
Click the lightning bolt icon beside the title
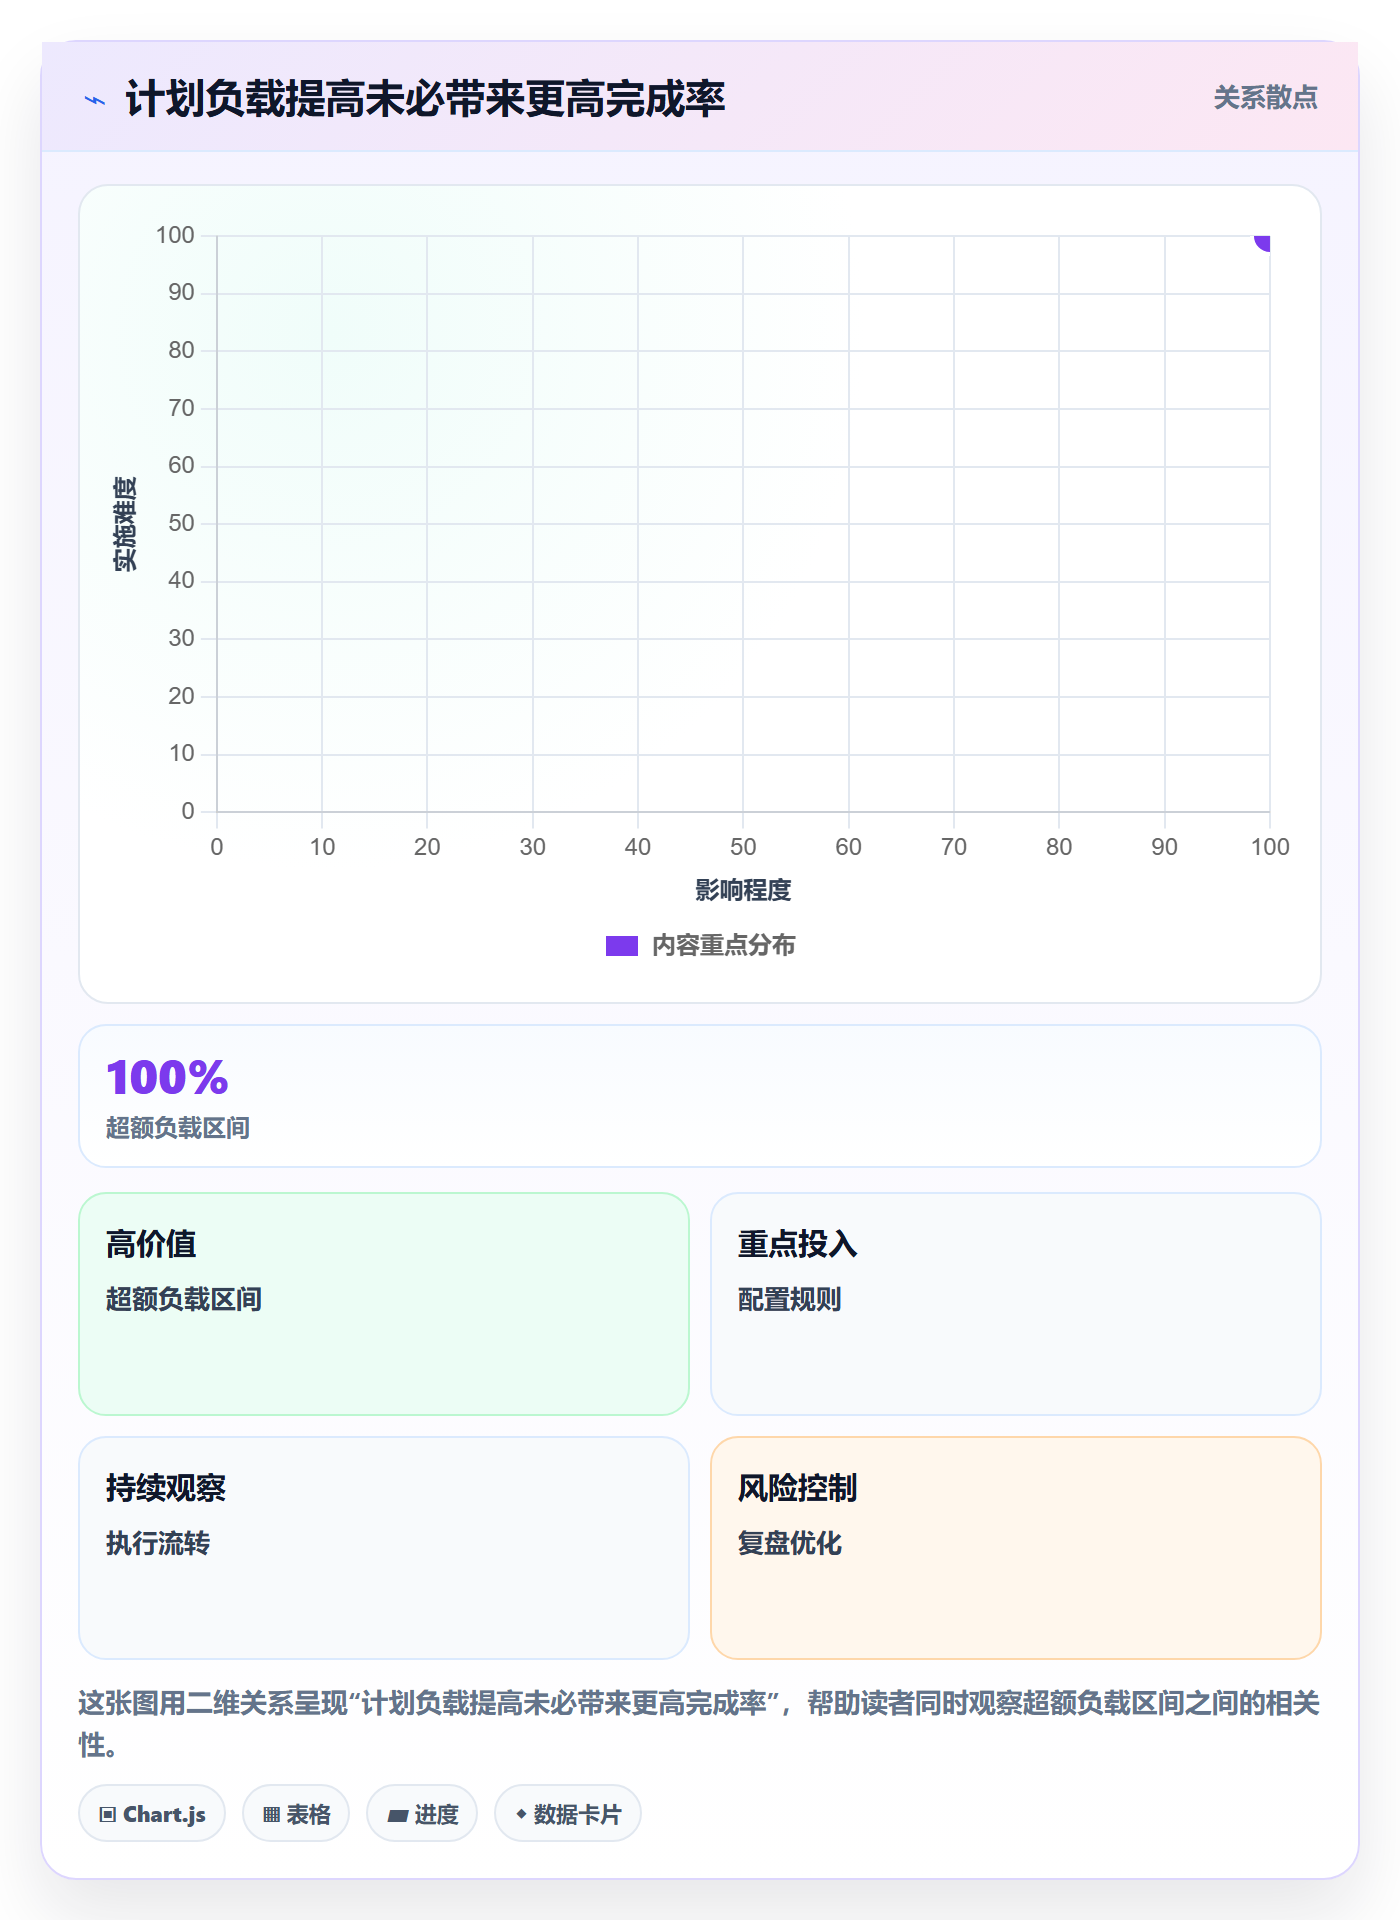click(x=95, y=100)
